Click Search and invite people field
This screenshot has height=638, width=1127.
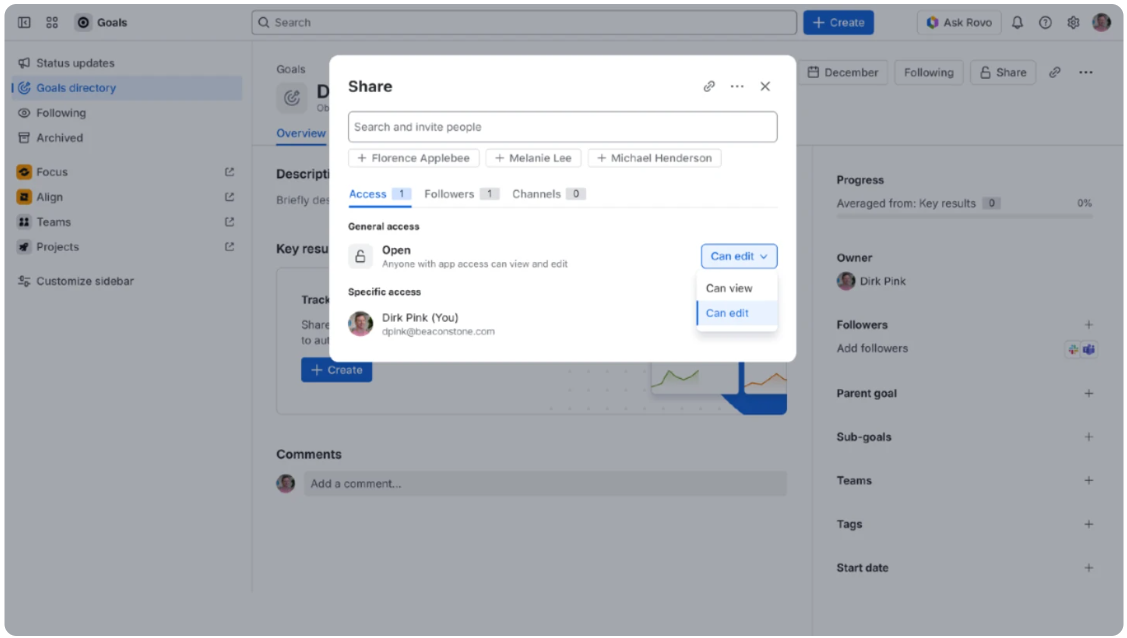(562, 126)
